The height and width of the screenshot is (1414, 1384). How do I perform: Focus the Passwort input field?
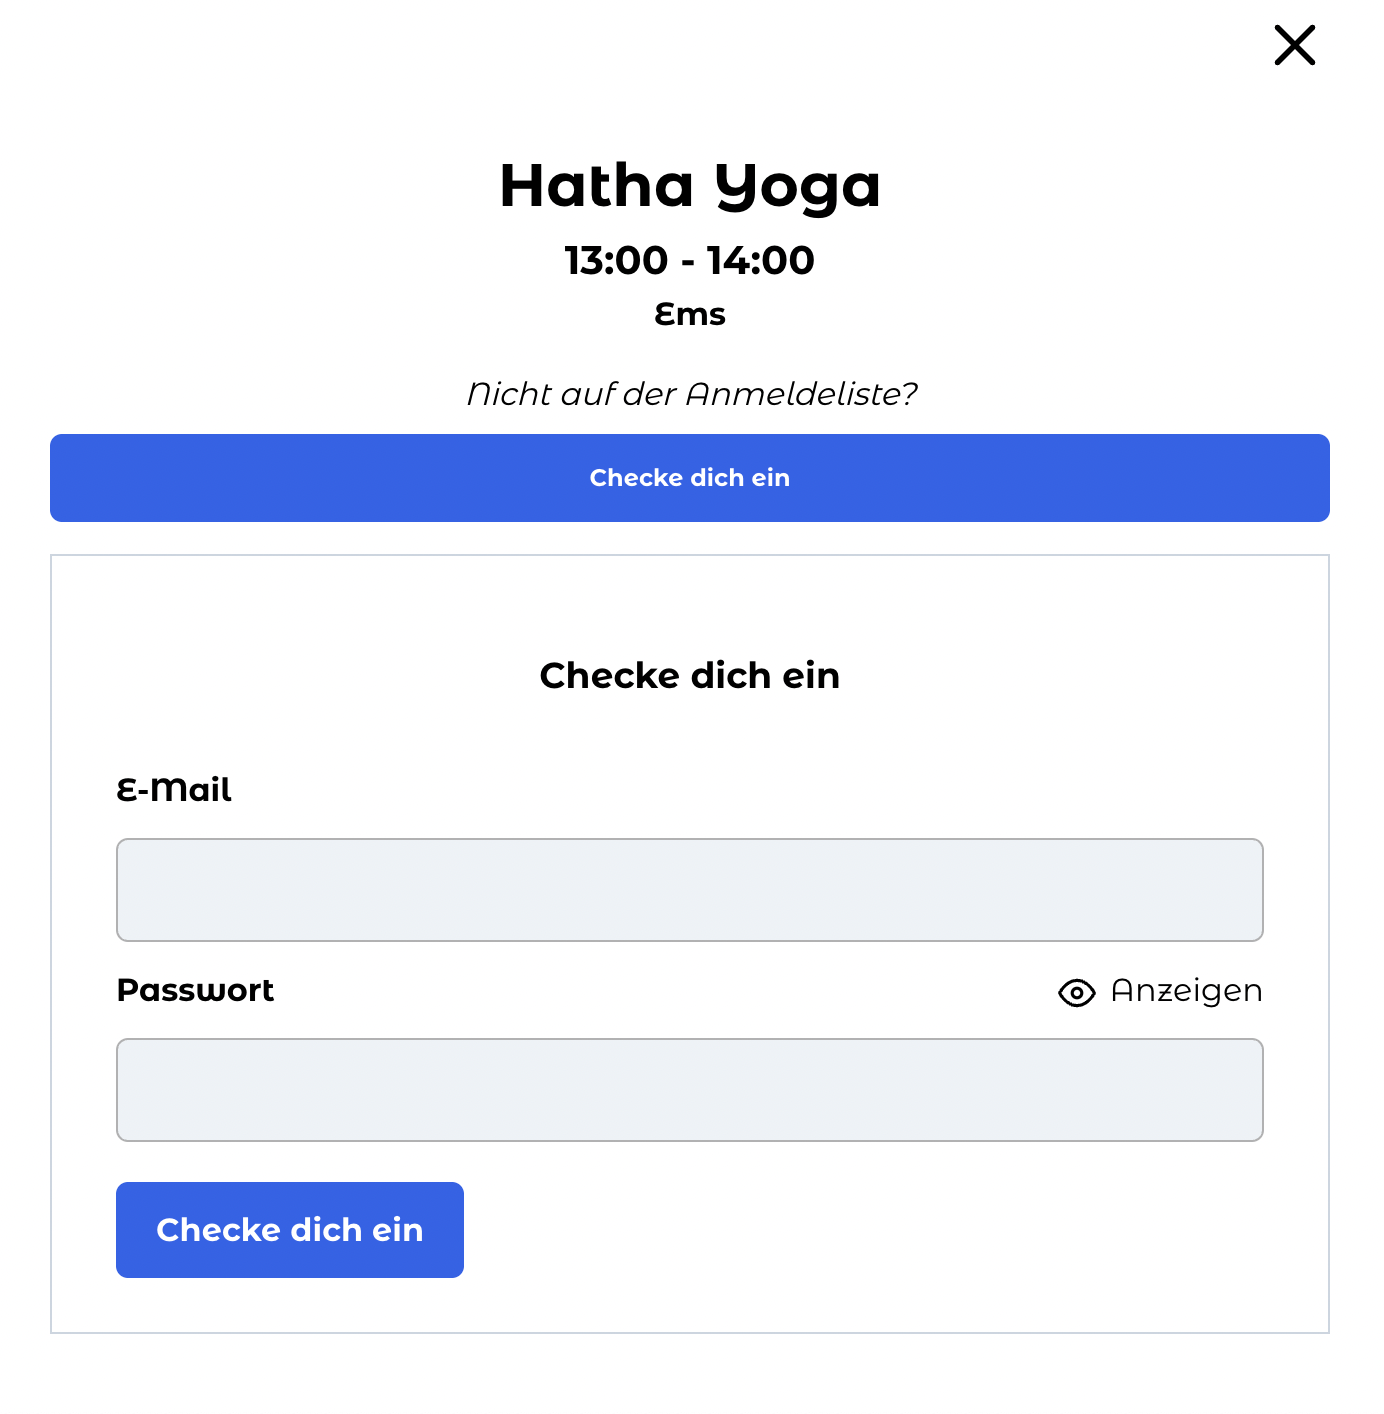pyautogui.click(x=690, y=1090)
